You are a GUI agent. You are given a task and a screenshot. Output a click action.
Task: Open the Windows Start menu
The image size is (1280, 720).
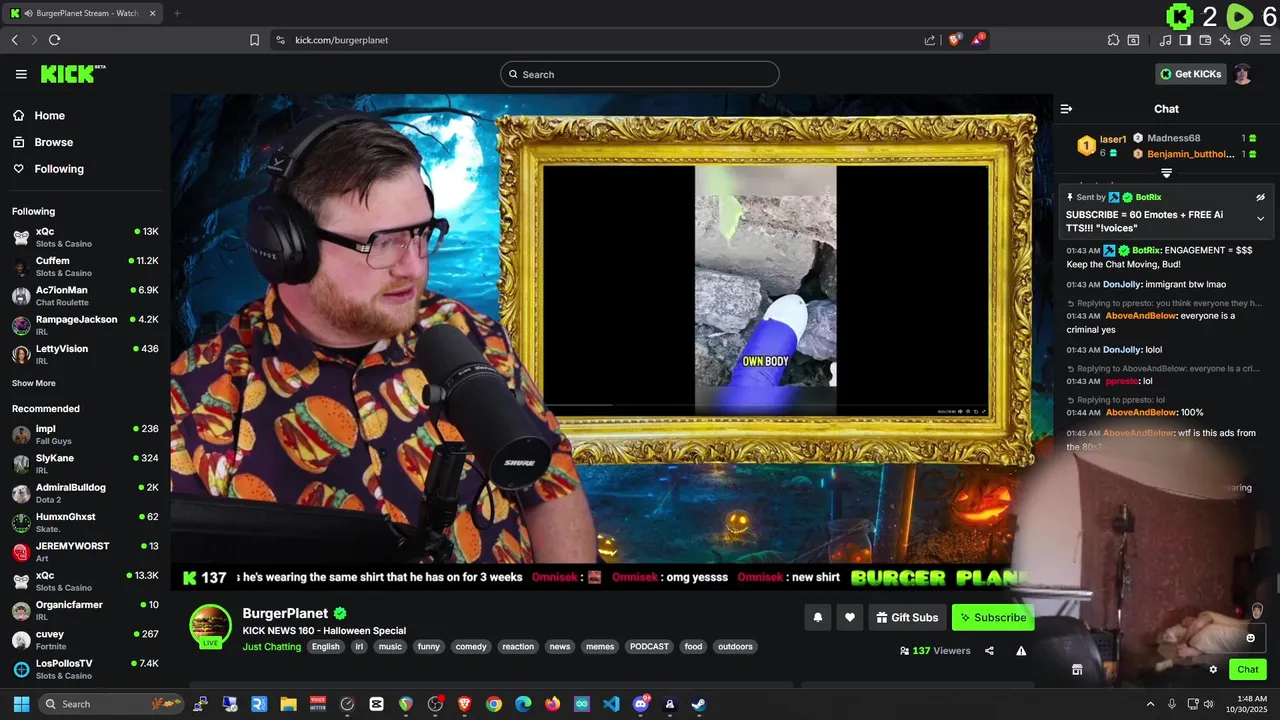pyautogui.click(x=21, y=704)
